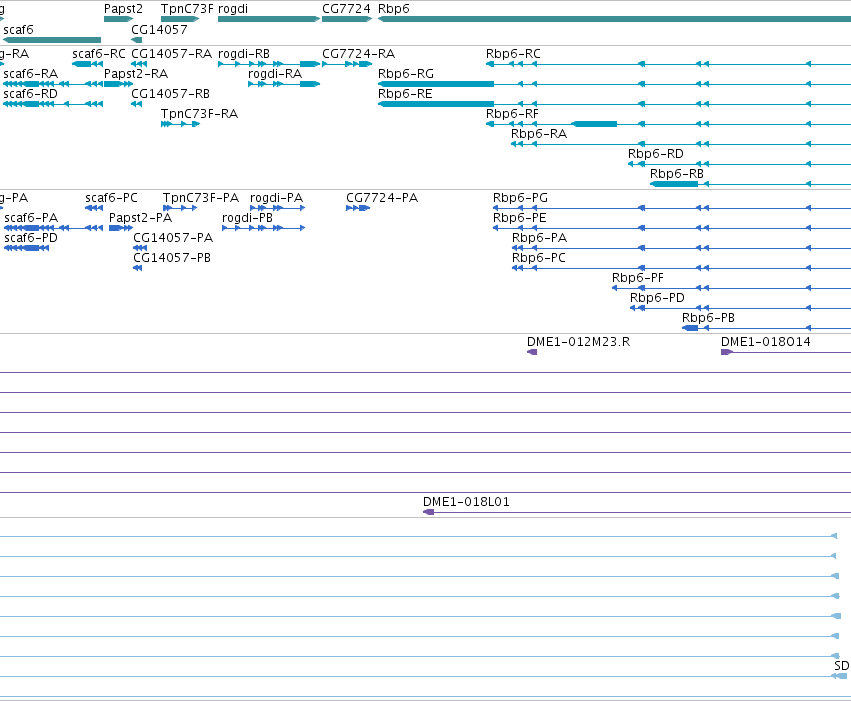The image size is (851, 701).
Task: Select the Rbp6-PB protein label
Action: (708, 318)
